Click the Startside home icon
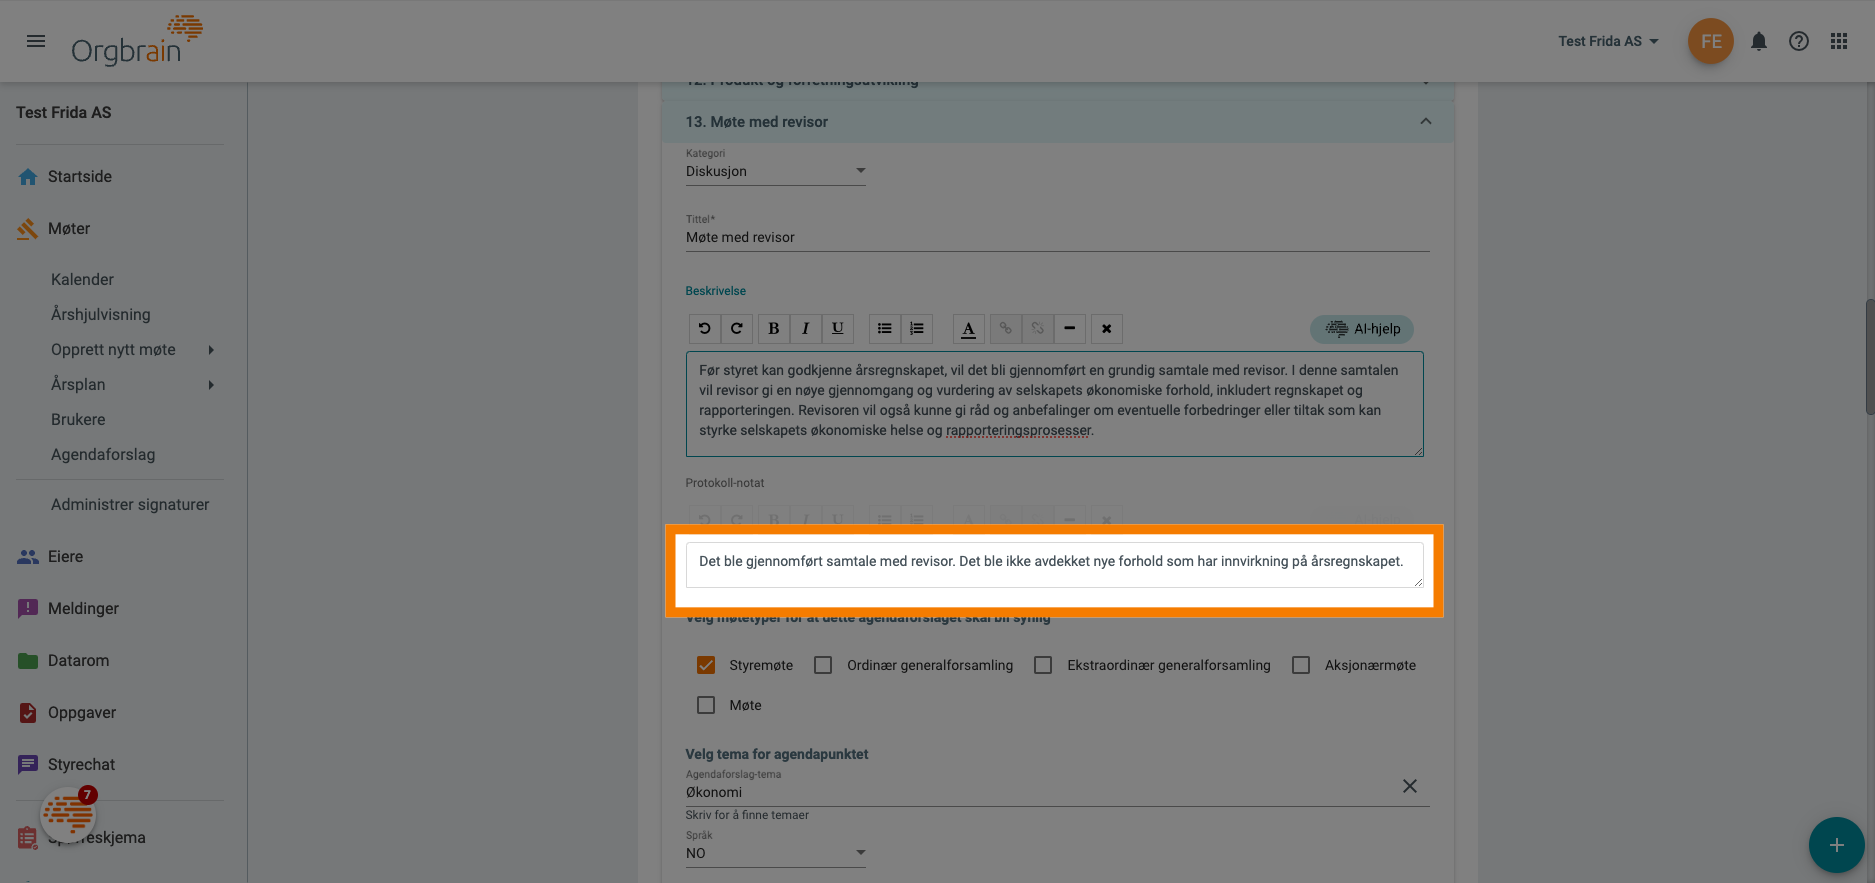The height and width of the screenshot is (883, 1875). click(x=28, y=177)
